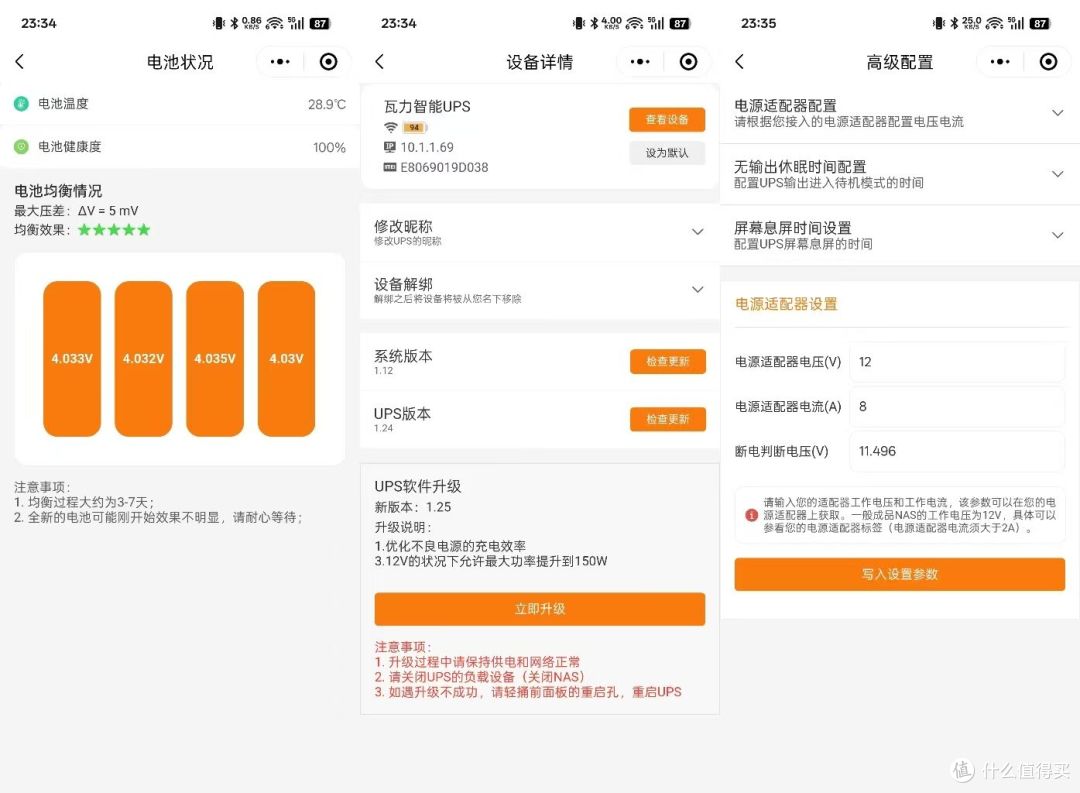
Task: Go back from the 设备详情 screen
Action: pyautogui.click(x=380, y=62)
